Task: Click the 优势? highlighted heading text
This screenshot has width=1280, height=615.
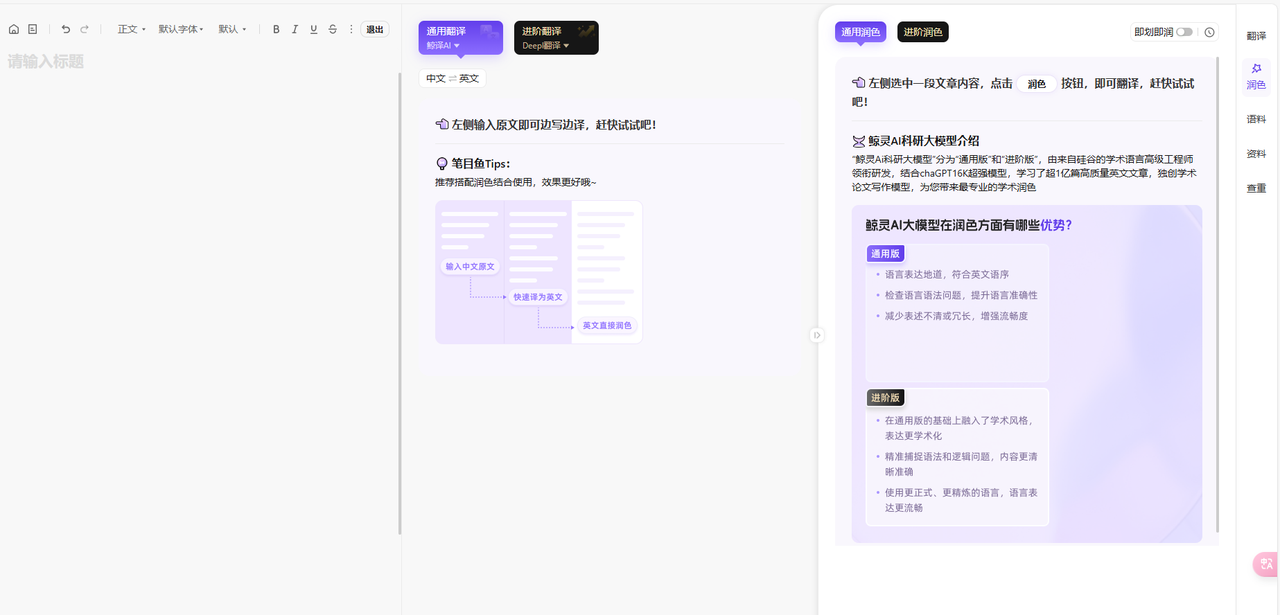Action: coord(1056,225)
